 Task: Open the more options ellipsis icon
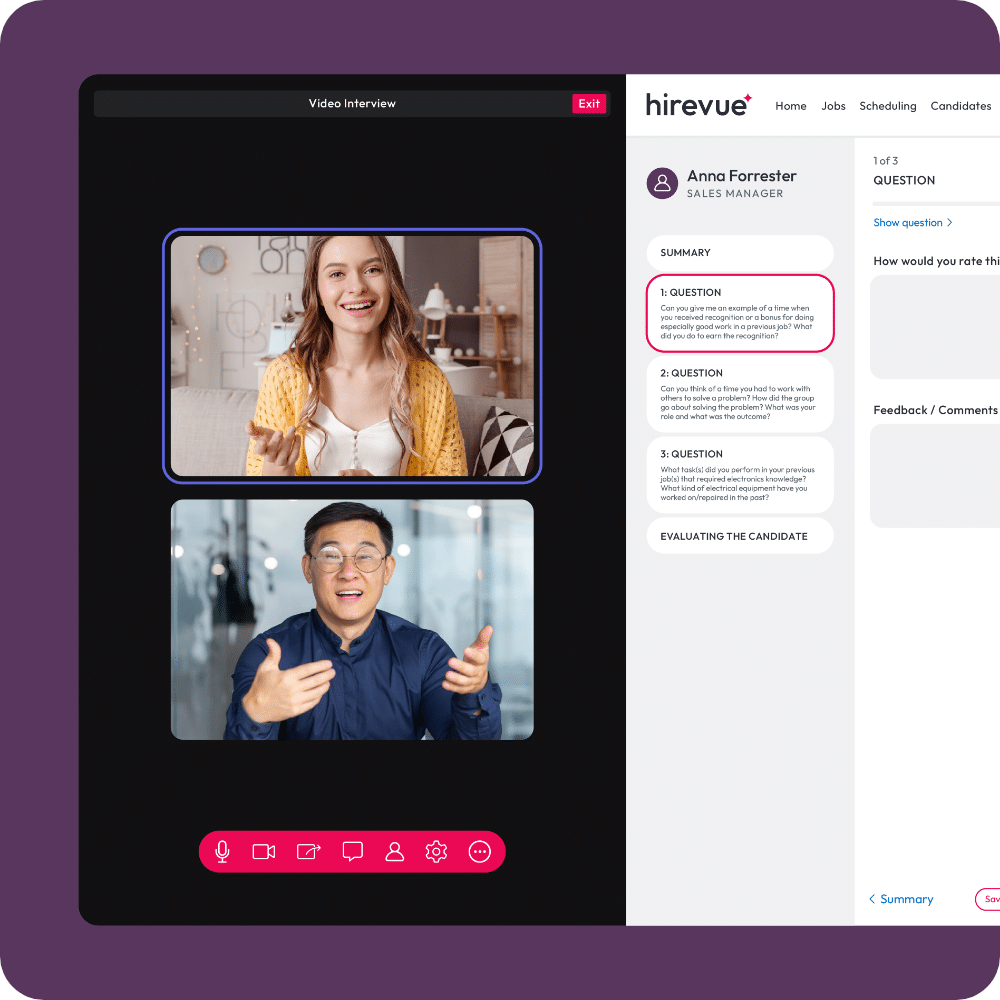pyautogui.click(x=480, y=851)
